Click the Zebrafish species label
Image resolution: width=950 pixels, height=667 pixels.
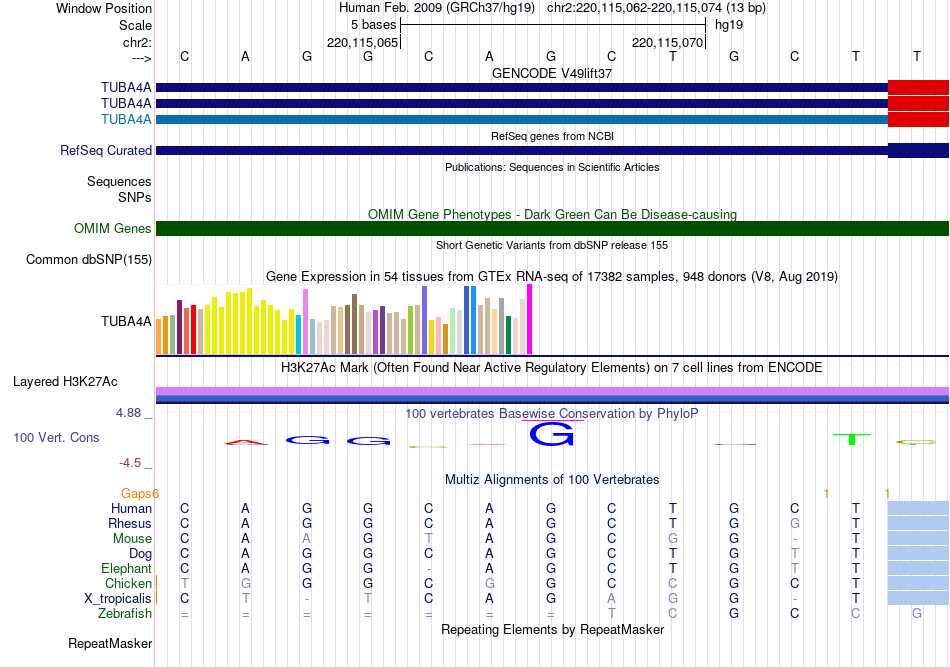coord(125,613)
